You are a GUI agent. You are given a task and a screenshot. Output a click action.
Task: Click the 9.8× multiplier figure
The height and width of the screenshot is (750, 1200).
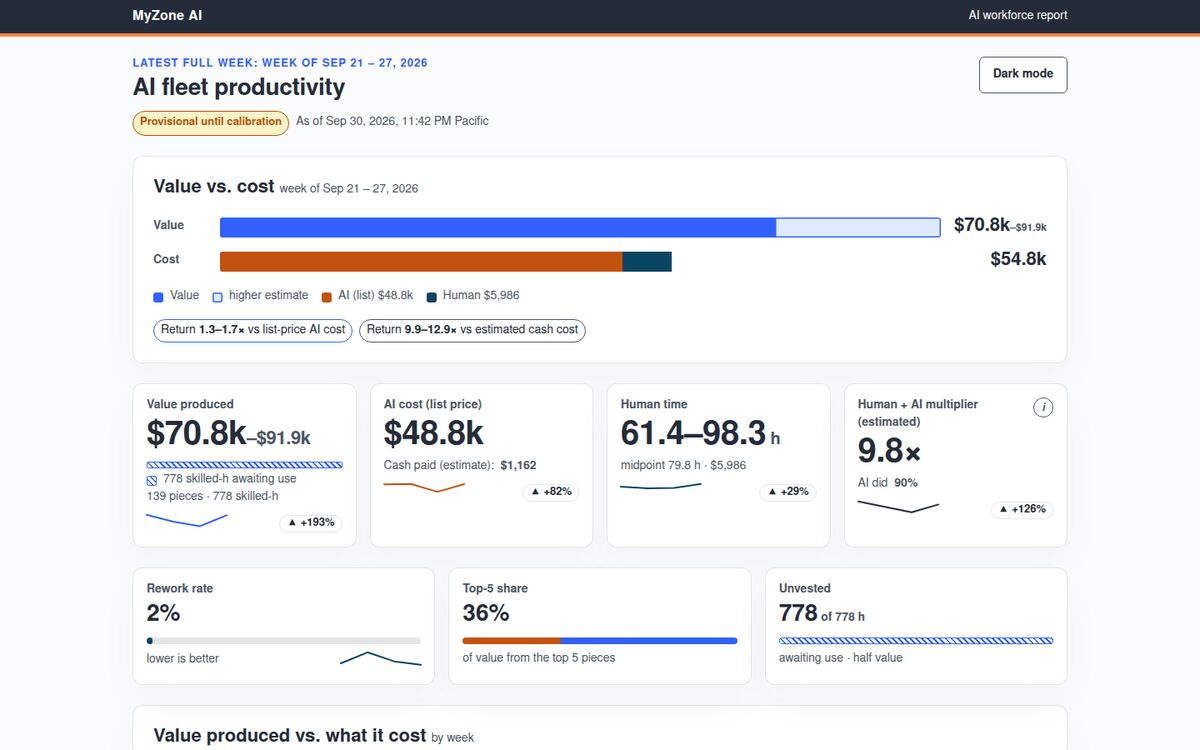(889, 451)
